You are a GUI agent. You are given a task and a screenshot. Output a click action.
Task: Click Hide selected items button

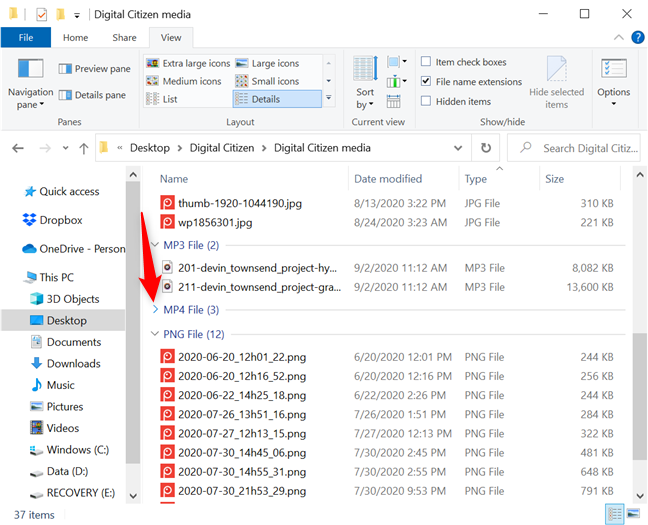pyautogui.click(x=556, y=83)
